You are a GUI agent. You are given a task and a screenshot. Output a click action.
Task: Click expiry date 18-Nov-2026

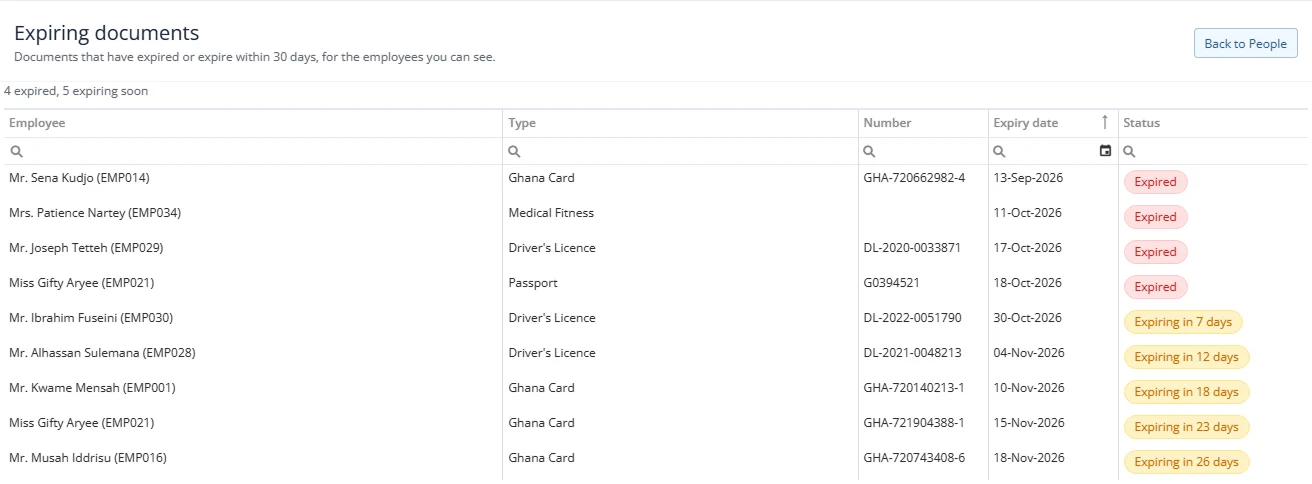click(1029, 458)
